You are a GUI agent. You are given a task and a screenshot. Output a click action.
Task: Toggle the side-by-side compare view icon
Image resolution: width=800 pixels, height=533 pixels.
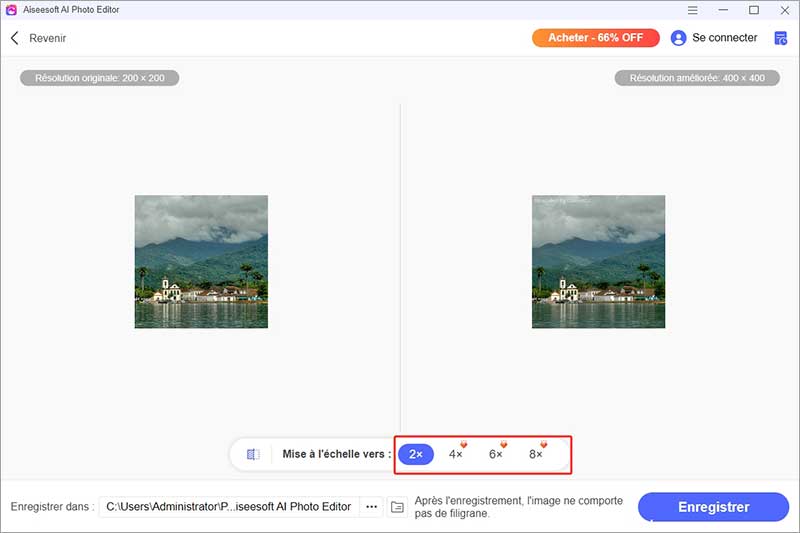click(253, 454)
